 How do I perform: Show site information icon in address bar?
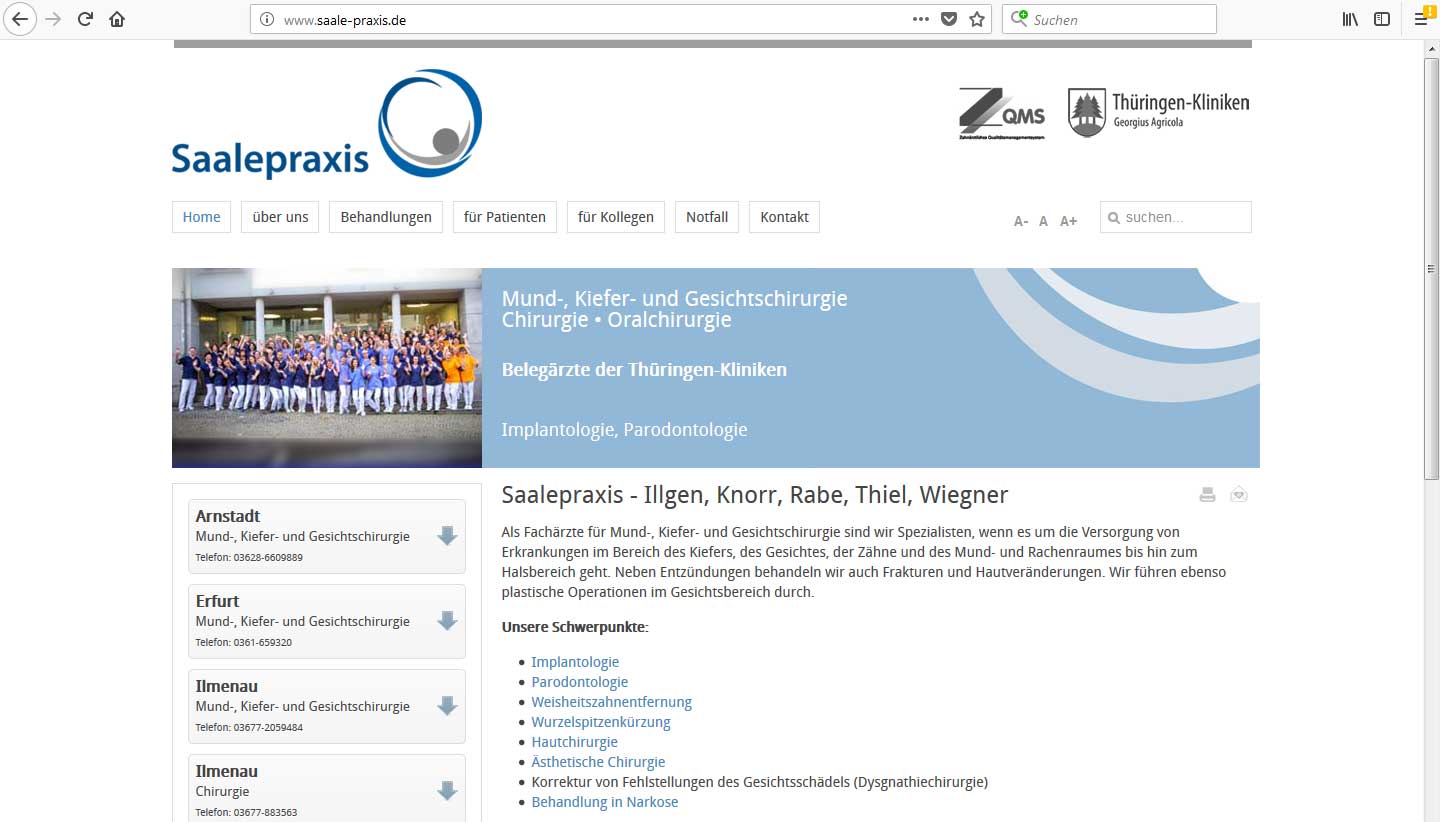pos(266,19)
